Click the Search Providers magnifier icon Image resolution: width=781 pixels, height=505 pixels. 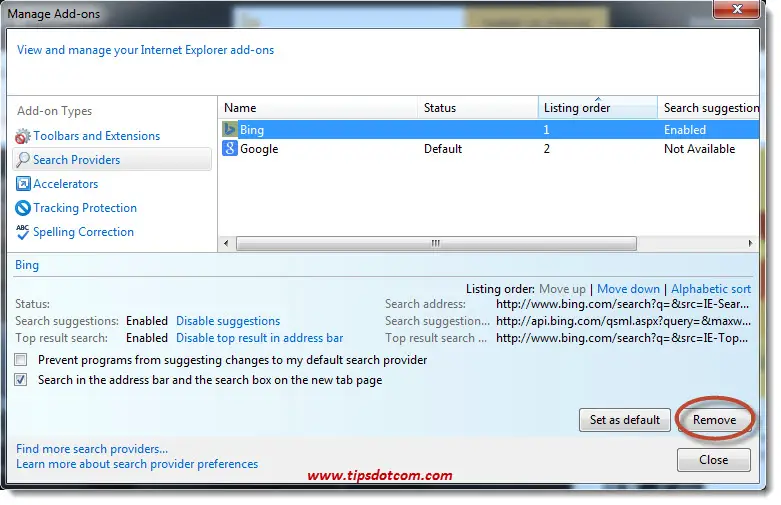[22, 160]
